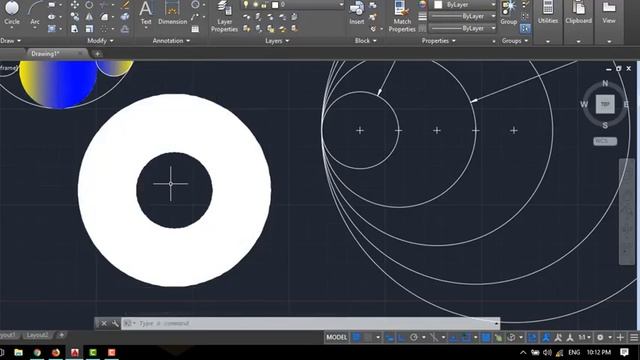Click customization wrench in command line

[x=116, y=323]
